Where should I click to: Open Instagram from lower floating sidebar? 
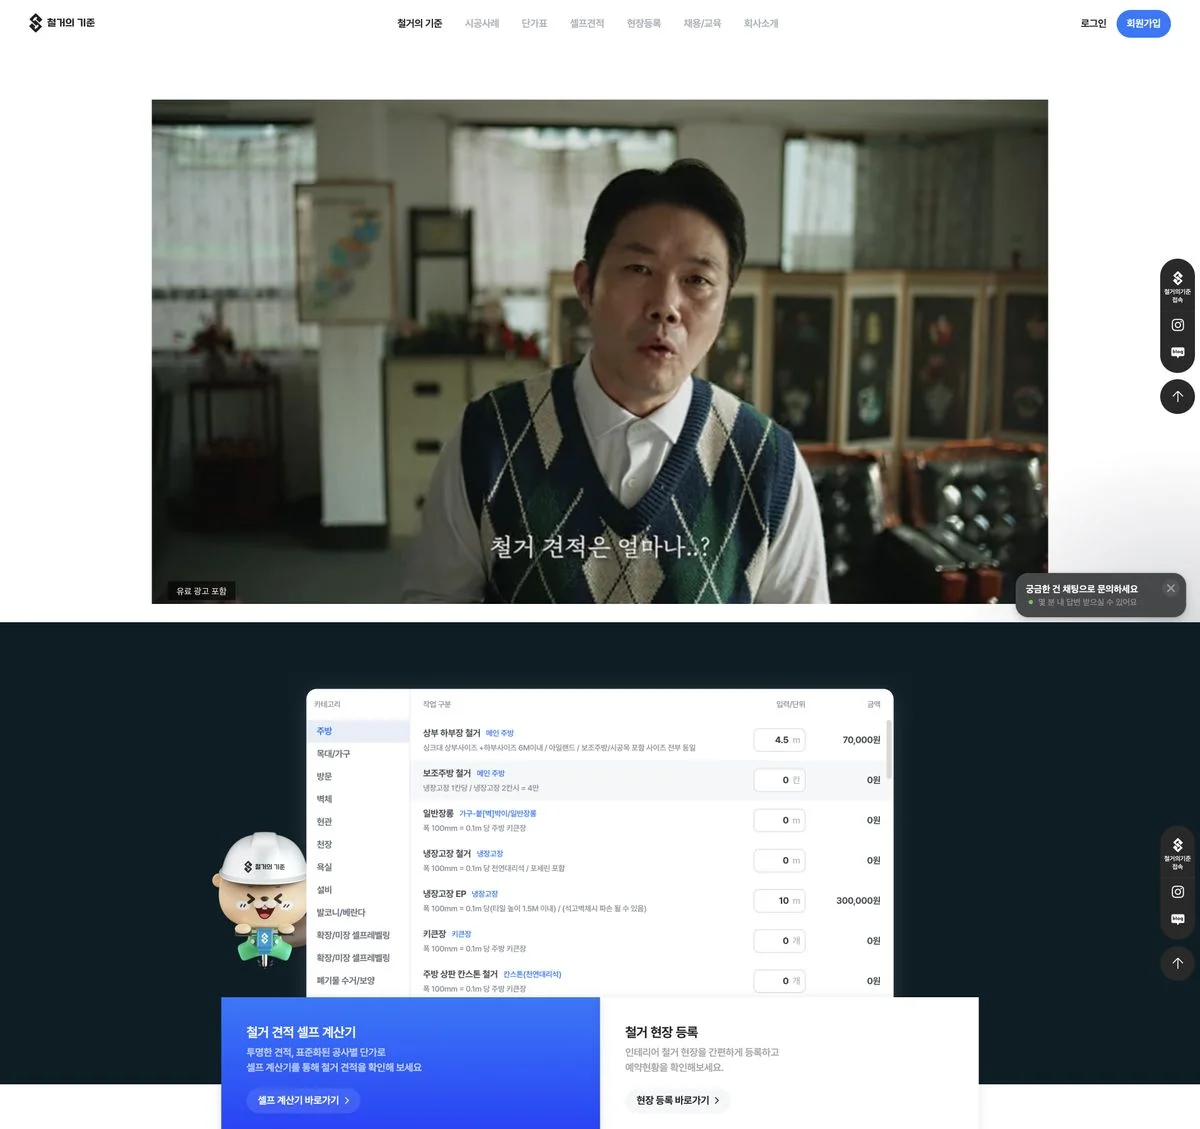[1177, 892]
